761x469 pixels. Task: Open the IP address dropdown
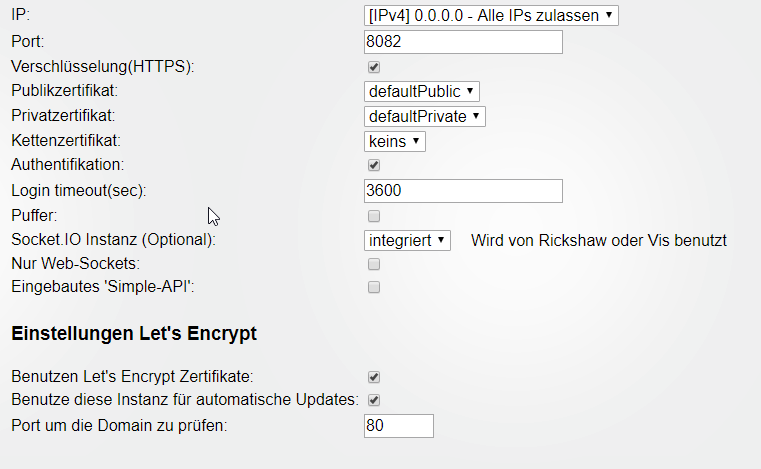[x=491, y=15]
